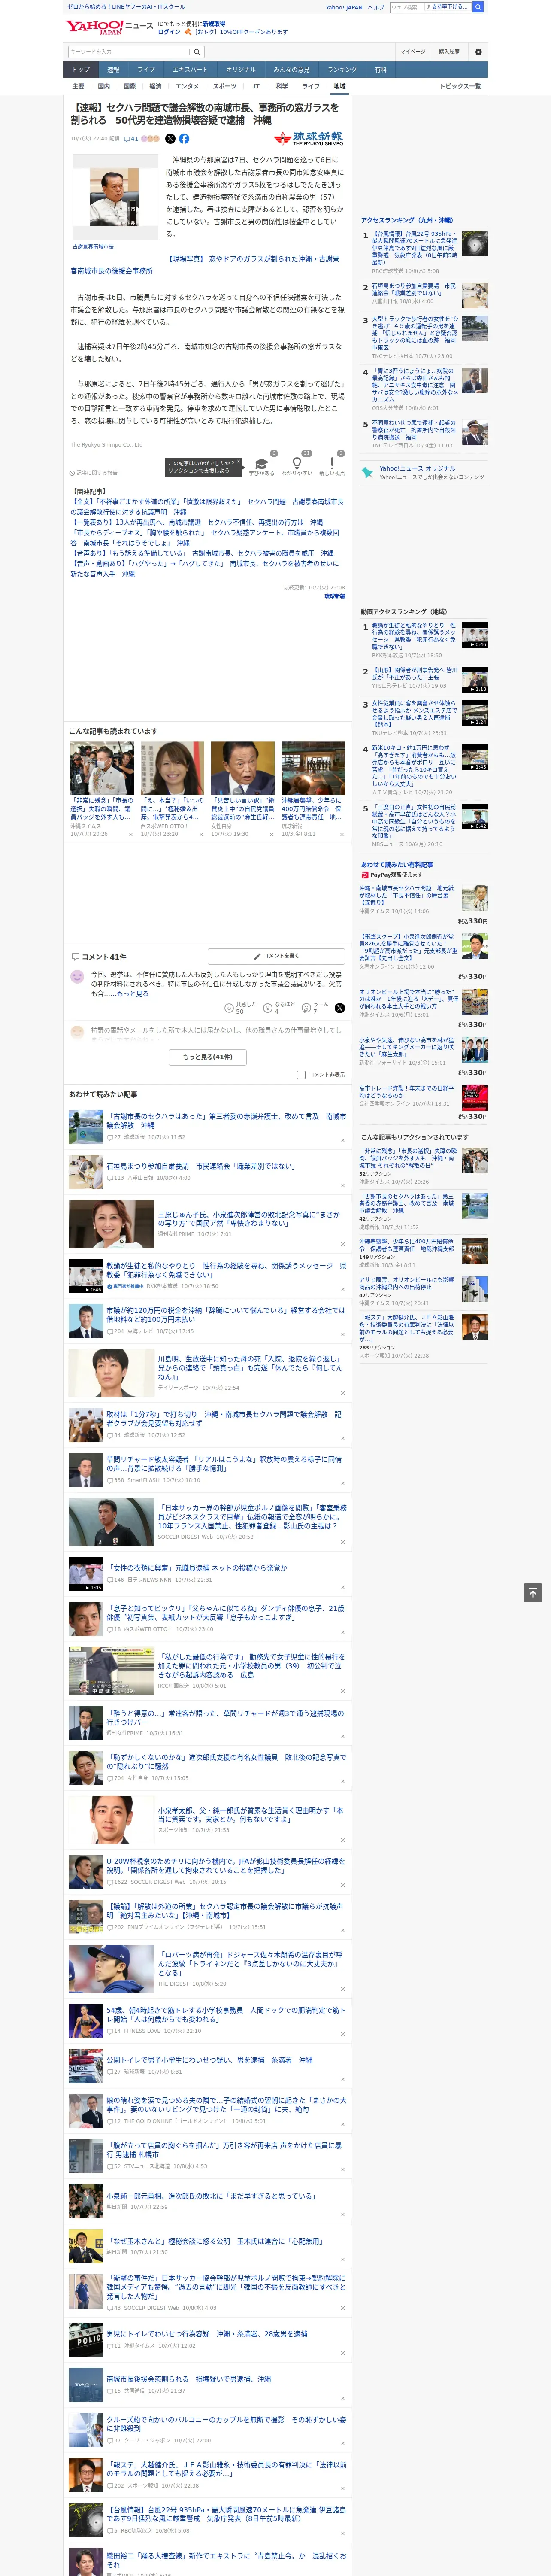Screen dimensions: 551x2576
Task: Click the back-to-top arrow button
Action: tap(533, 1592)
